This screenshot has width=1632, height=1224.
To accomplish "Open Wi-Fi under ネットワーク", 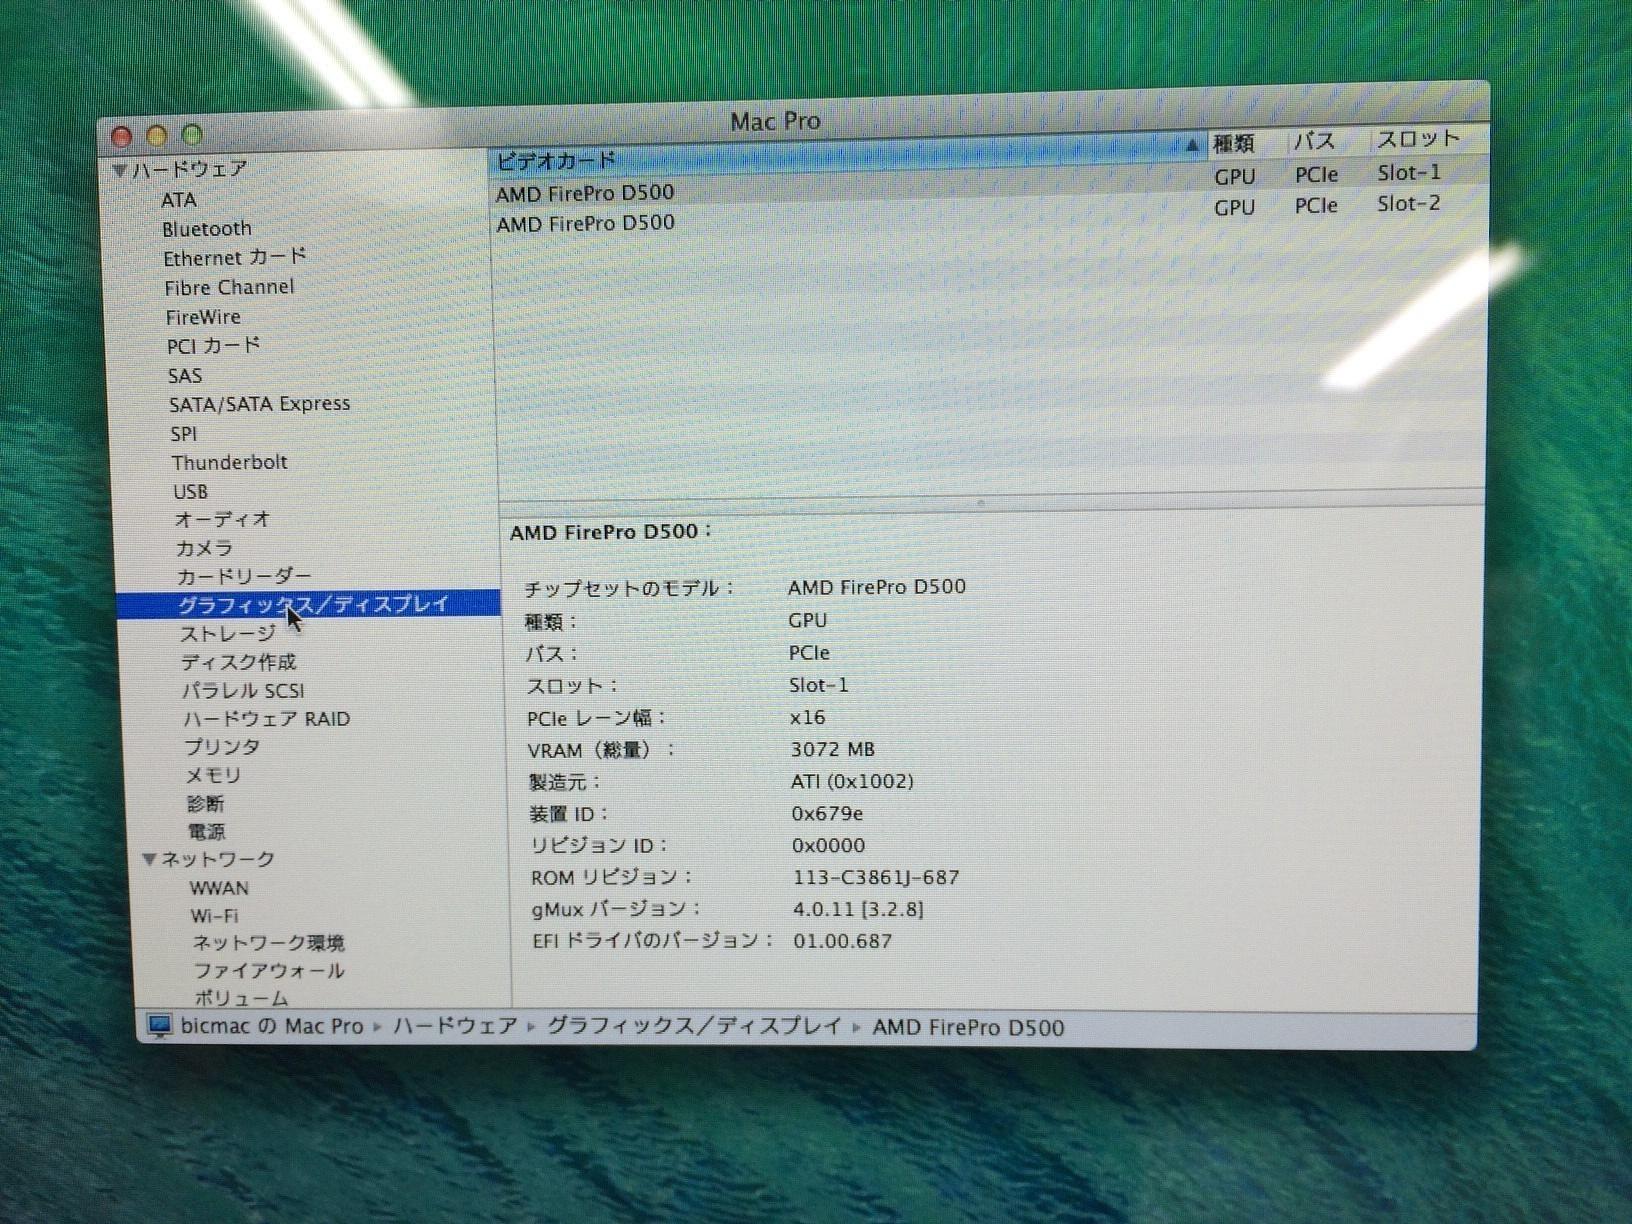I will point(214,916).
